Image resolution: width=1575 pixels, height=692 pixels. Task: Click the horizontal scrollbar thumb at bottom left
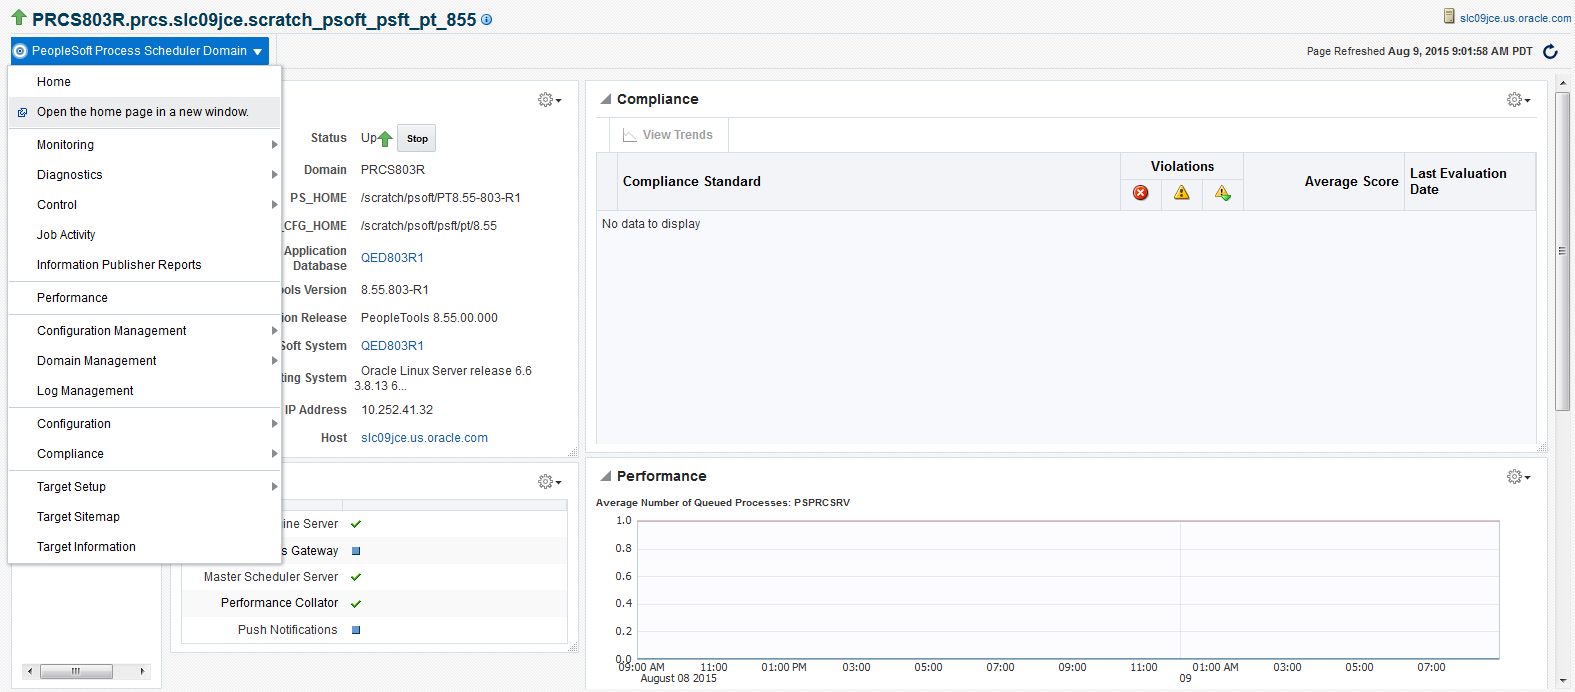click(75, 671)
